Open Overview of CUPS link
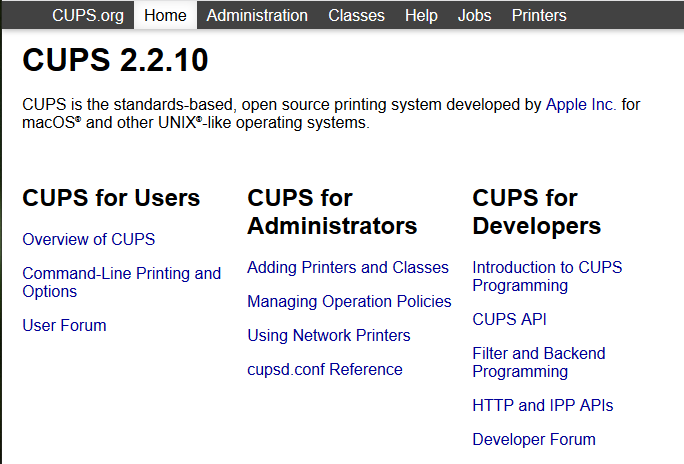 click(x=89, y=239)
